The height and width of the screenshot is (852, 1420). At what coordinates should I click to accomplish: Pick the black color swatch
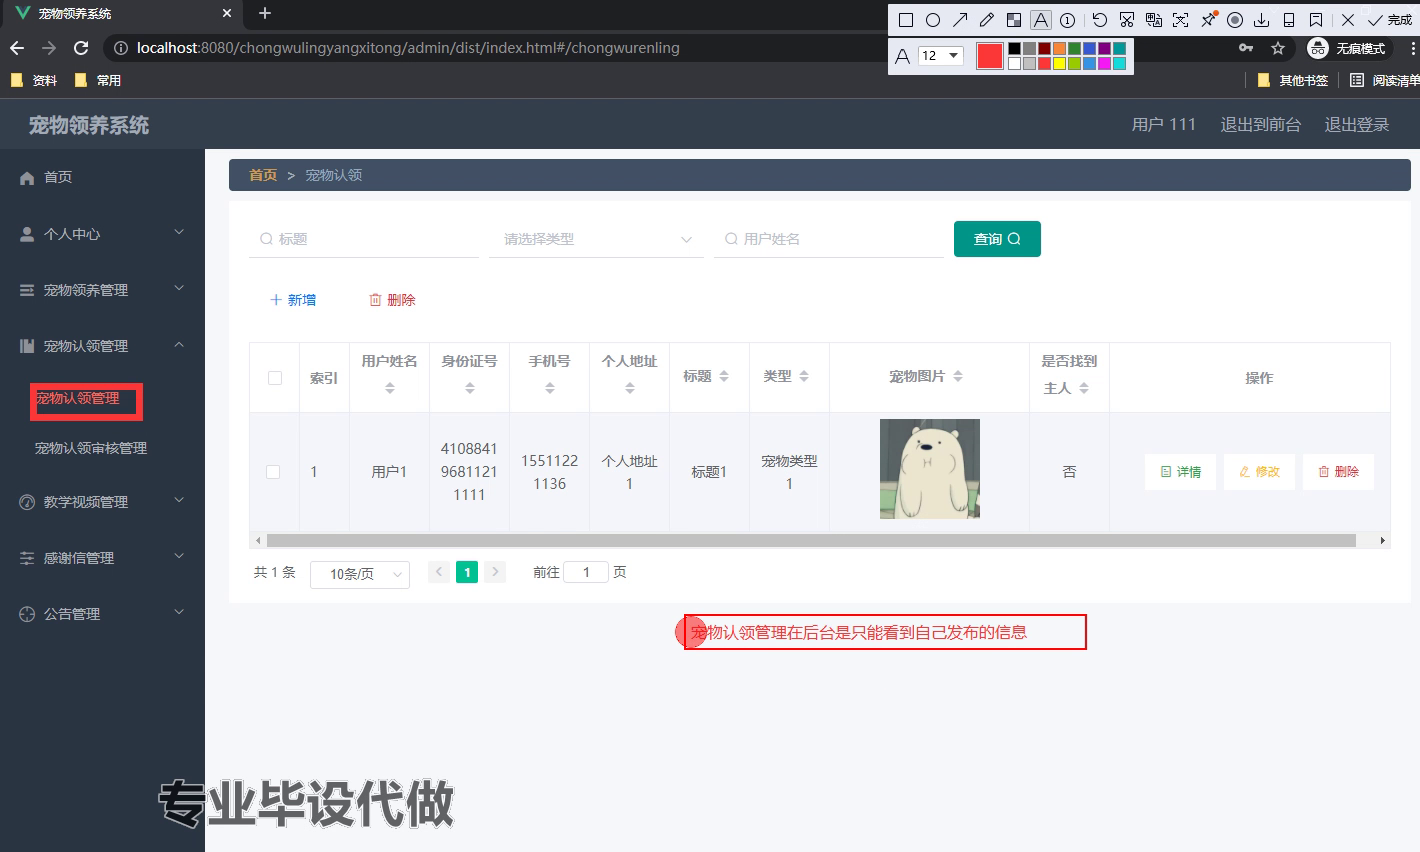pyautogui.click(x=1014, y=48)
